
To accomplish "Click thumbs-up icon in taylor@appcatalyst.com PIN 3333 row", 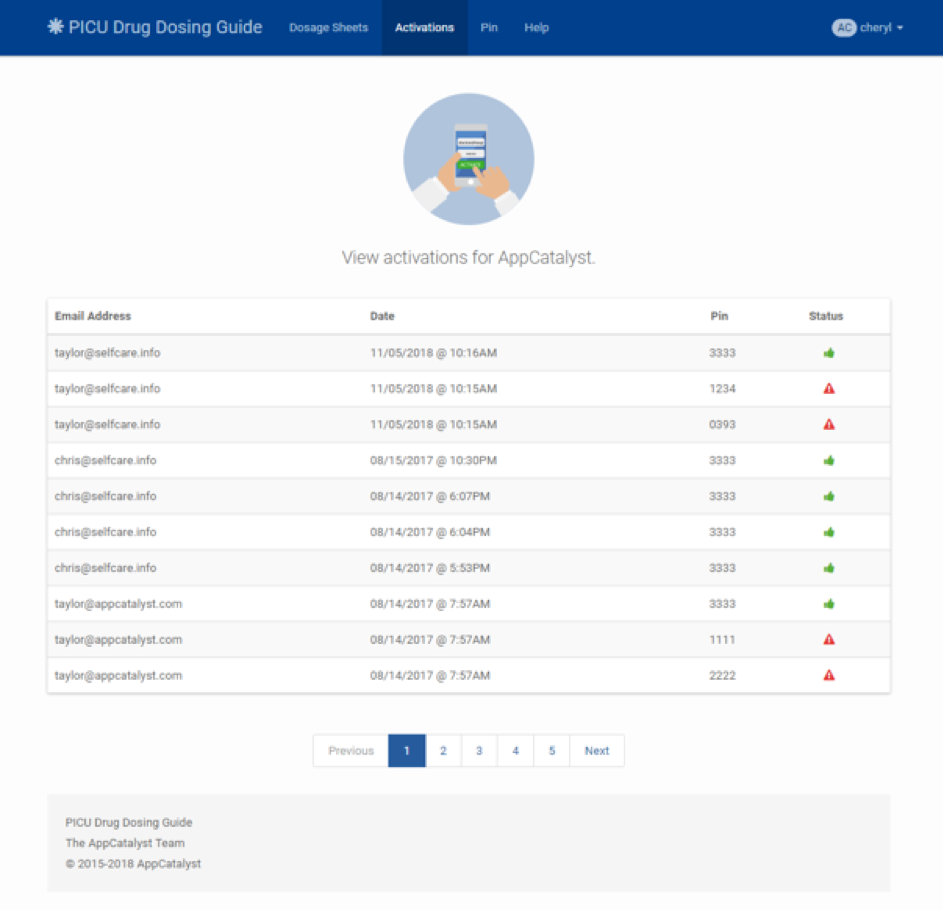I will pos(829,604).
